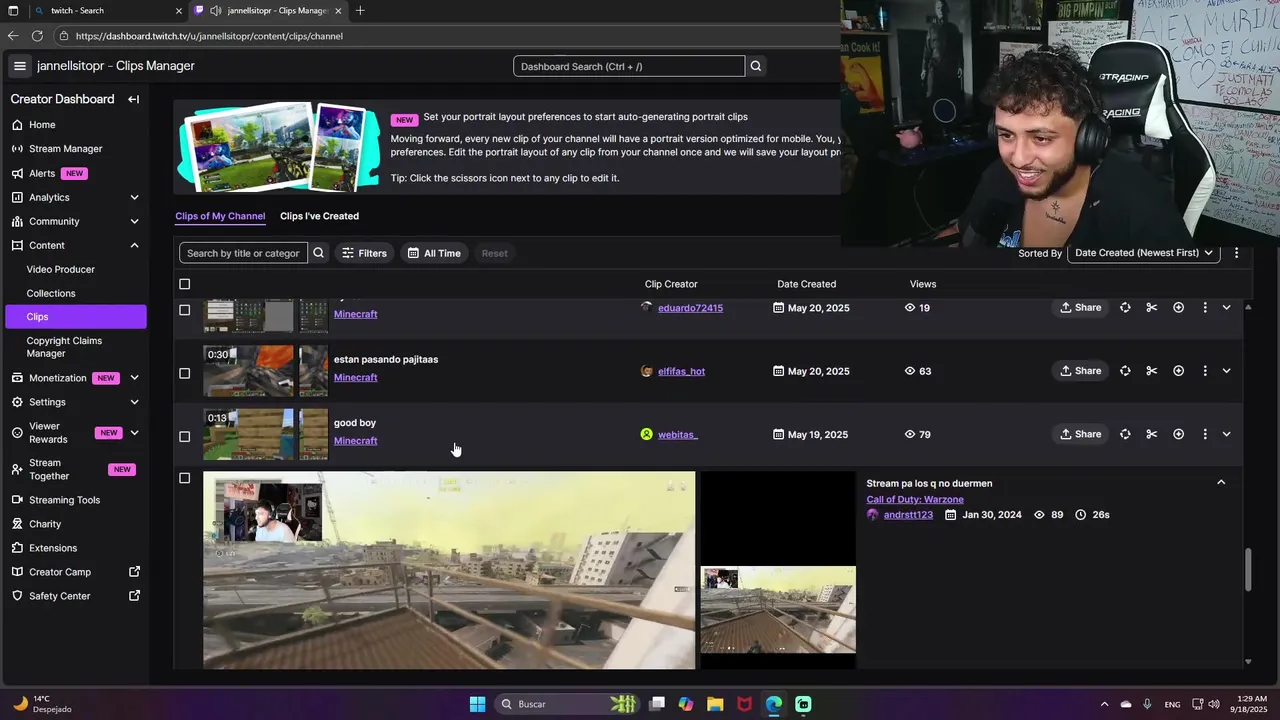
Task: Click the Dashboard Search magnifier button
Action: (x=756, y=66)
